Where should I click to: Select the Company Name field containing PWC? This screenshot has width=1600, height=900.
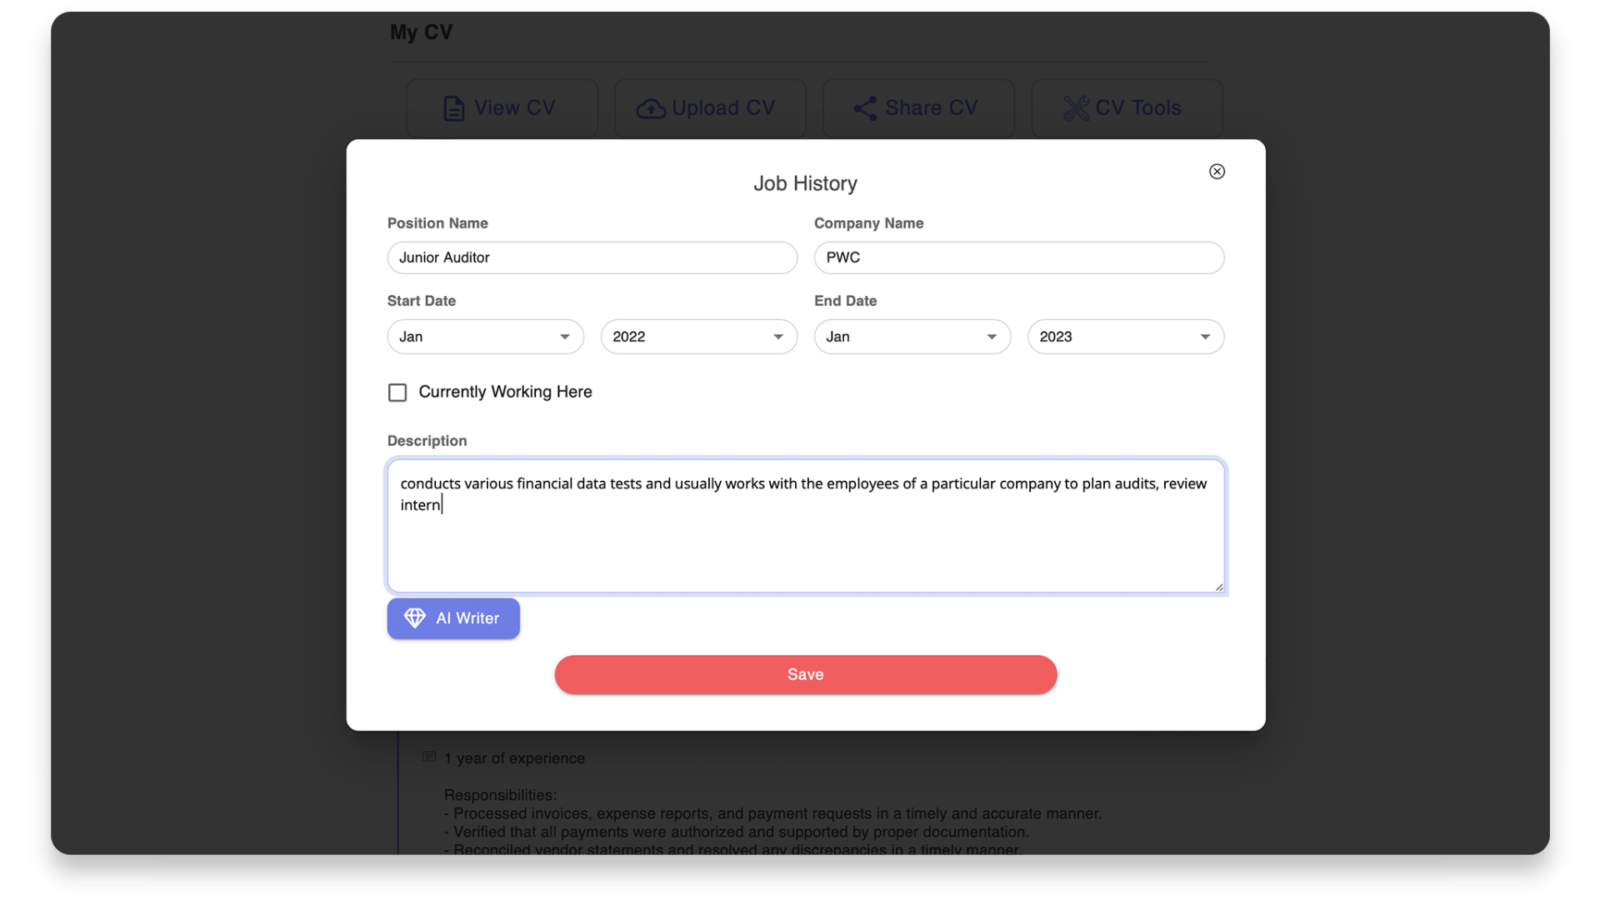coord(1019,257)
